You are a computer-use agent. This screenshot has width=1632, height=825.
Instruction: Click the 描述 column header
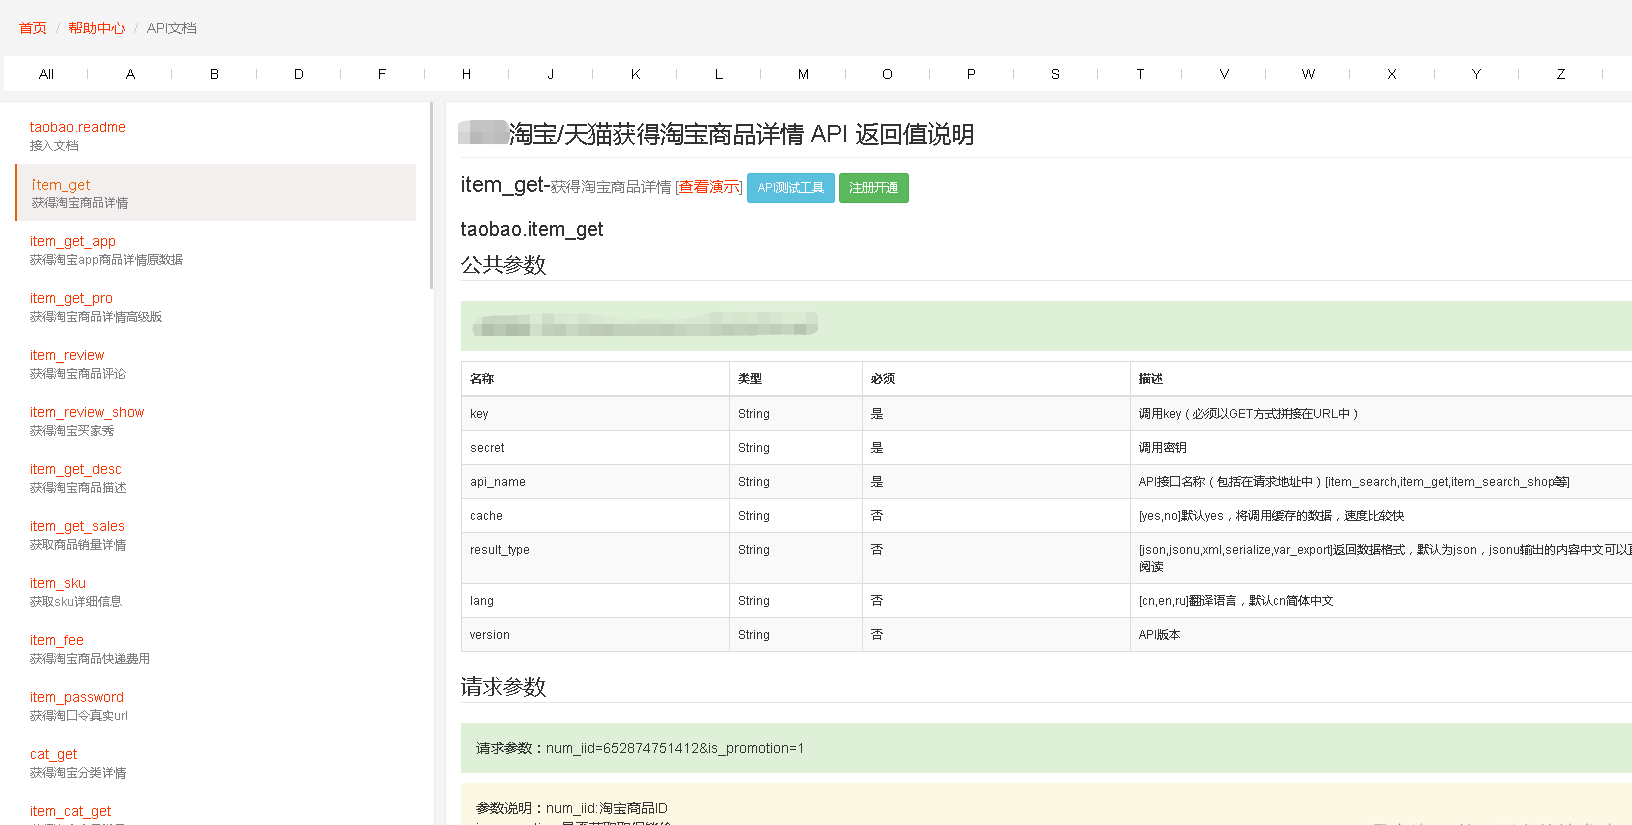pos(1381,379)
